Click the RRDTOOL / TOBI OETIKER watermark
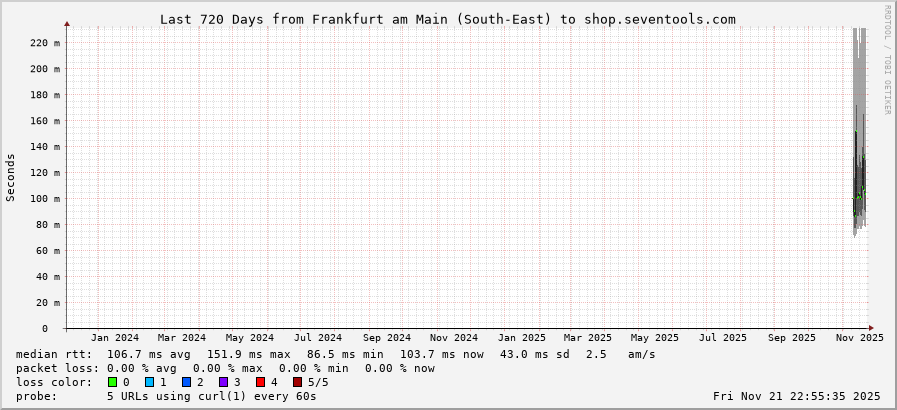The image size is (897, 410). tap(887, 60)
